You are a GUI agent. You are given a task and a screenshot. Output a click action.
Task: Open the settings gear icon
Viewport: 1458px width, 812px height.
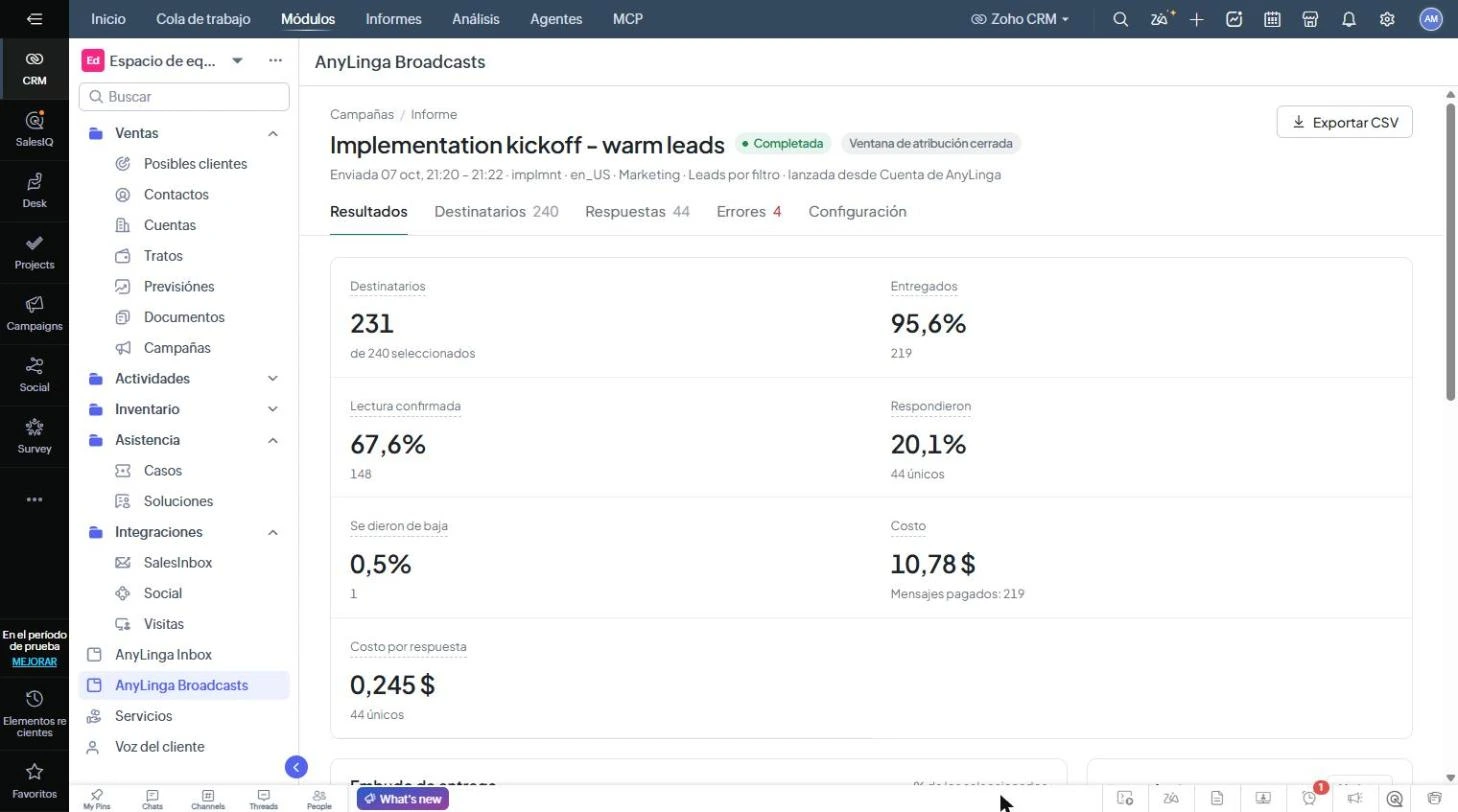coord(1387,19)
